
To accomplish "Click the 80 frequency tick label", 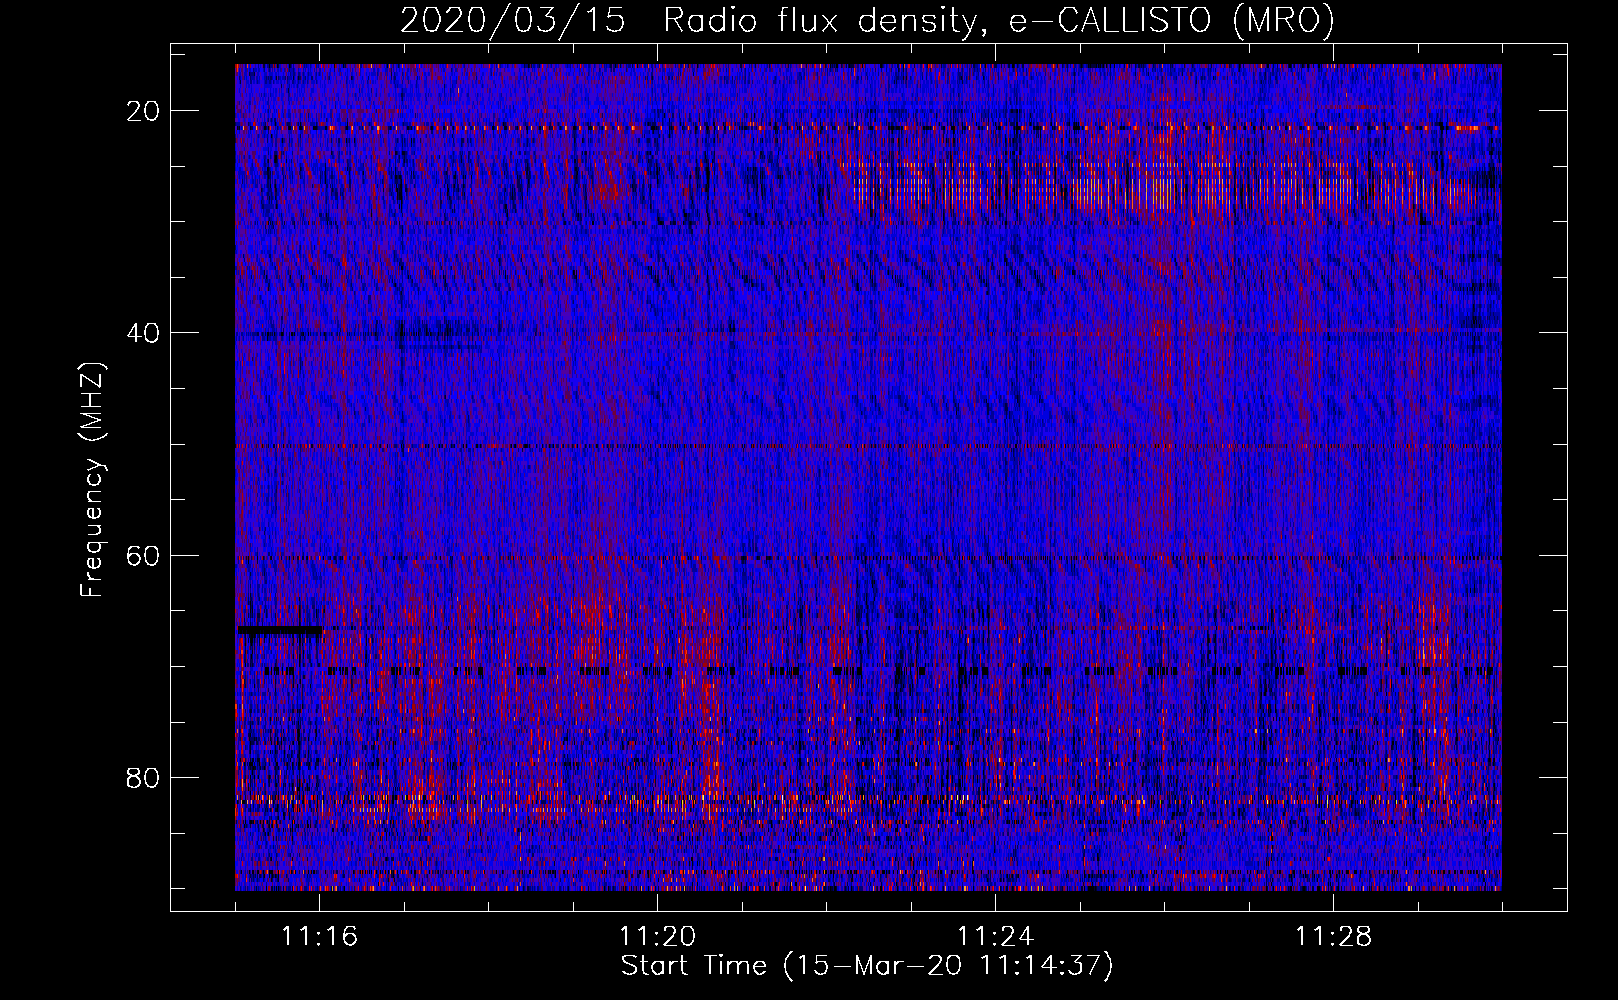I will click(144, 777).
